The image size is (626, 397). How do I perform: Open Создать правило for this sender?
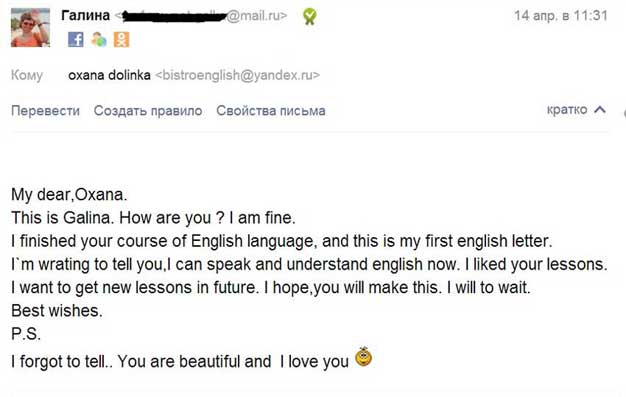click(148, 111)
